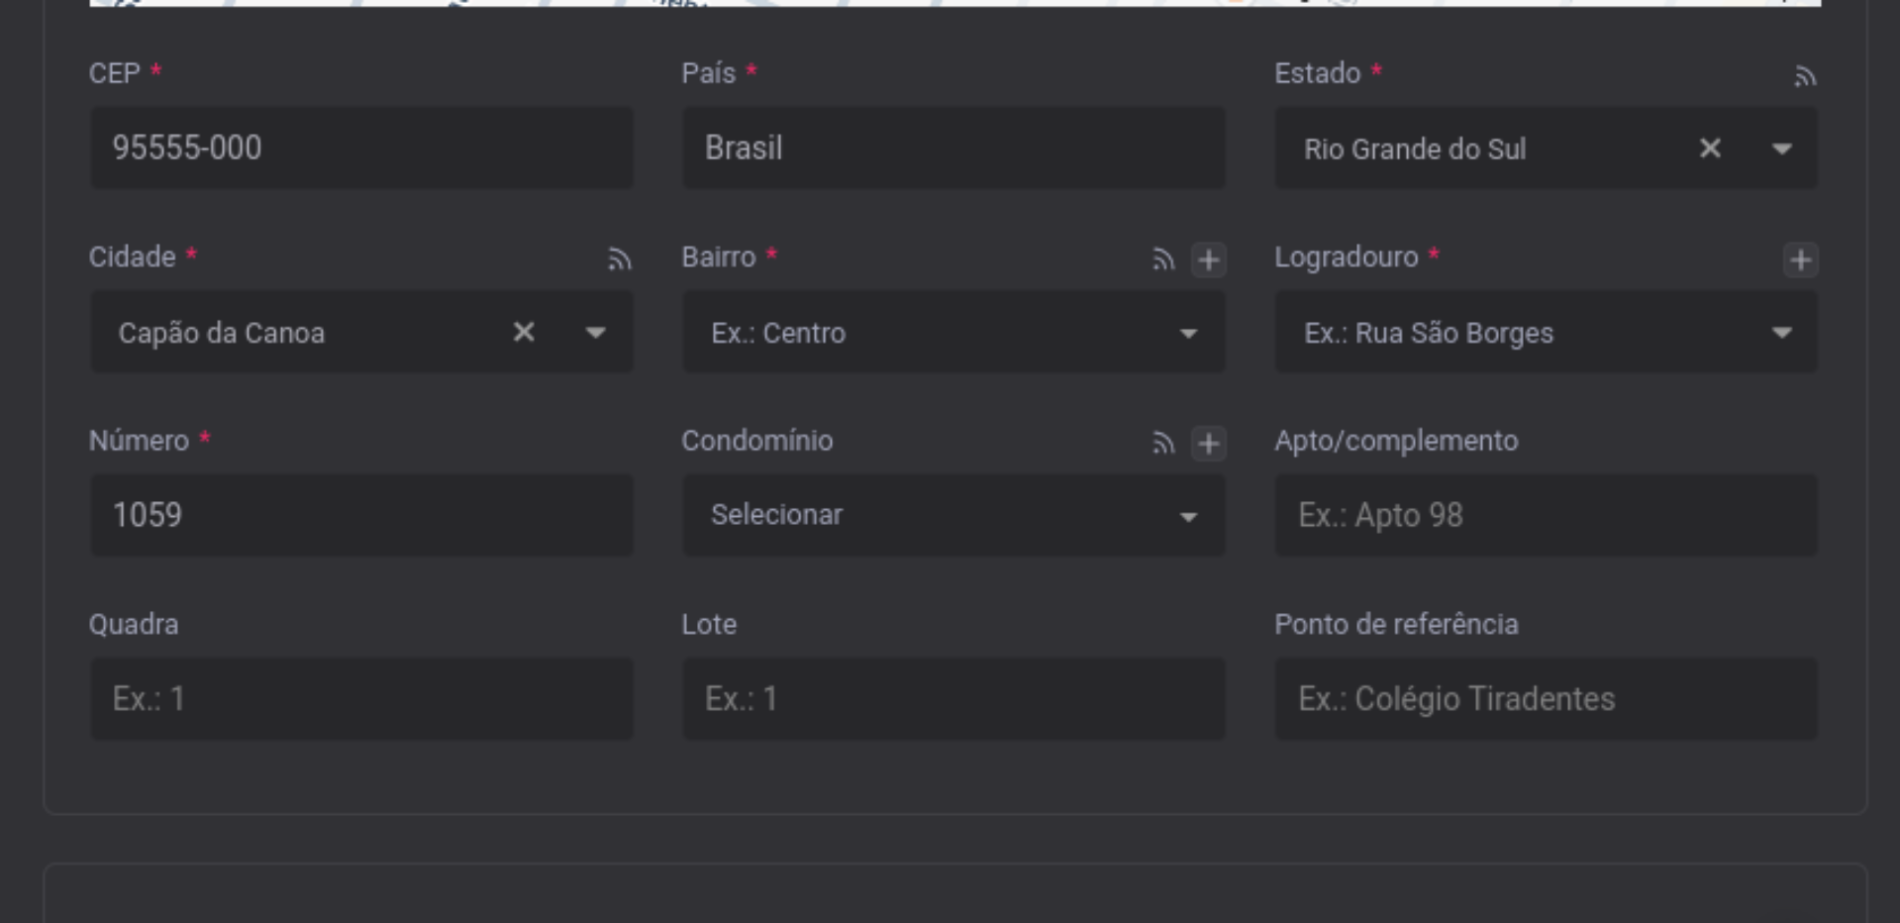Click the País field with Brasil
1900x923 pixels.
pos(953,148)
